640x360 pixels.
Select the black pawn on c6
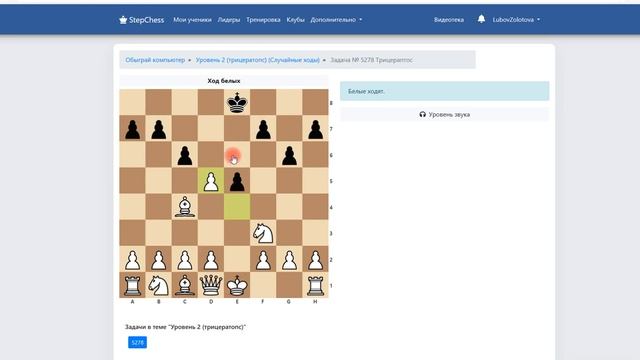[185, 155]
